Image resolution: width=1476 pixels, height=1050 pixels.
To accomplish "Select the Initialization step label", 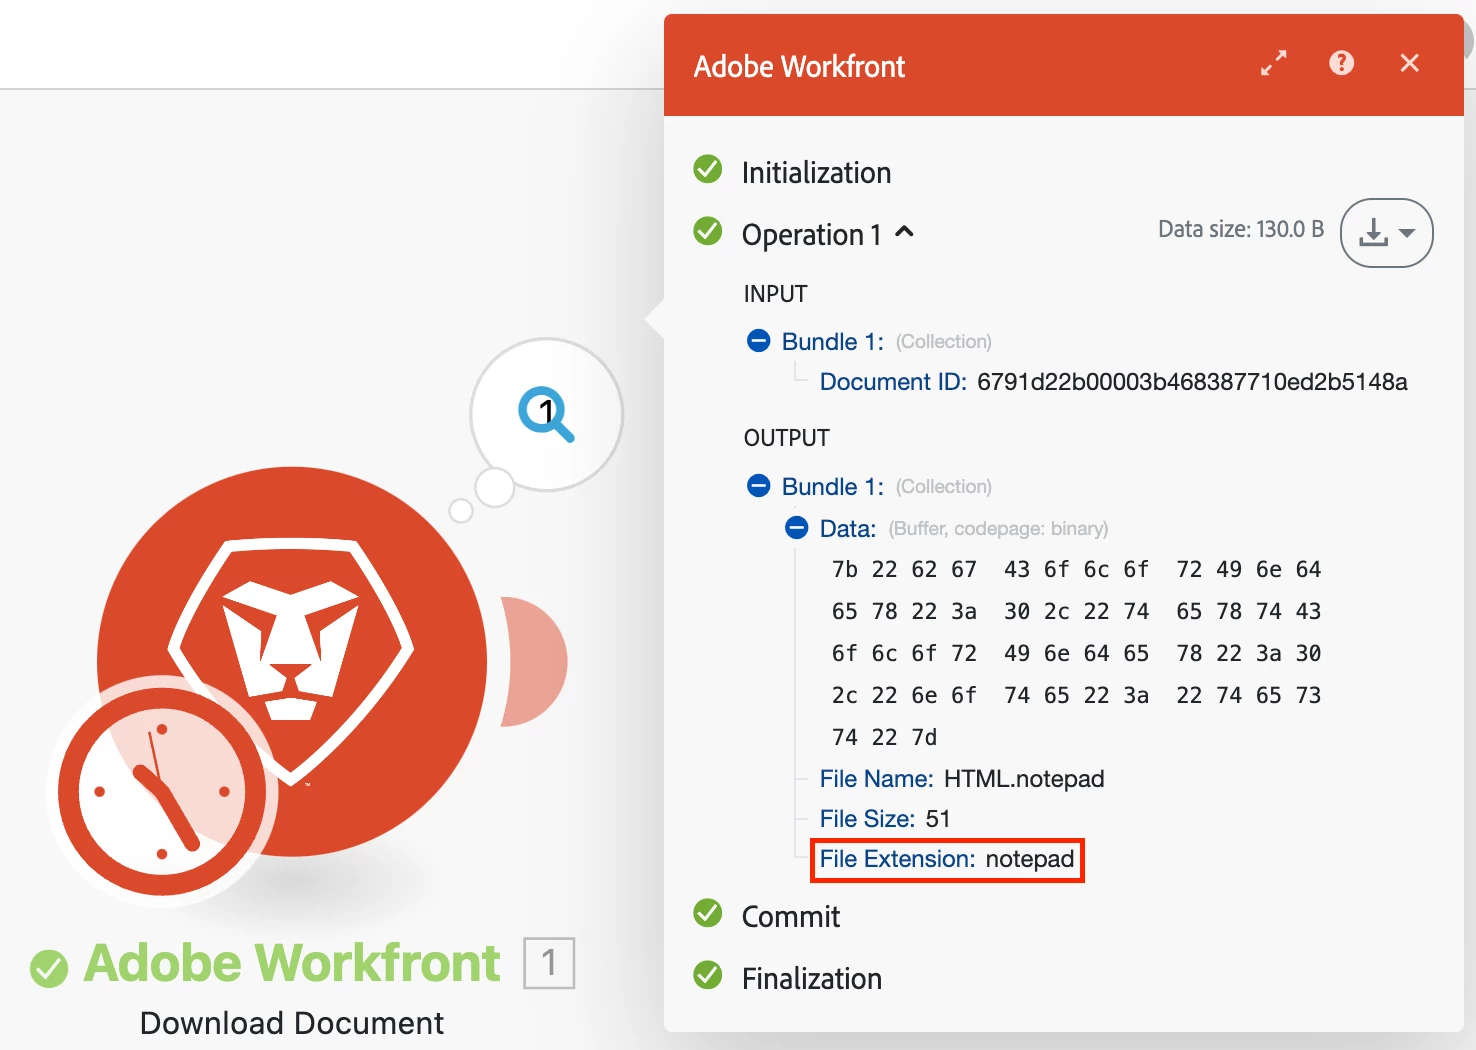I will point(816,173).
